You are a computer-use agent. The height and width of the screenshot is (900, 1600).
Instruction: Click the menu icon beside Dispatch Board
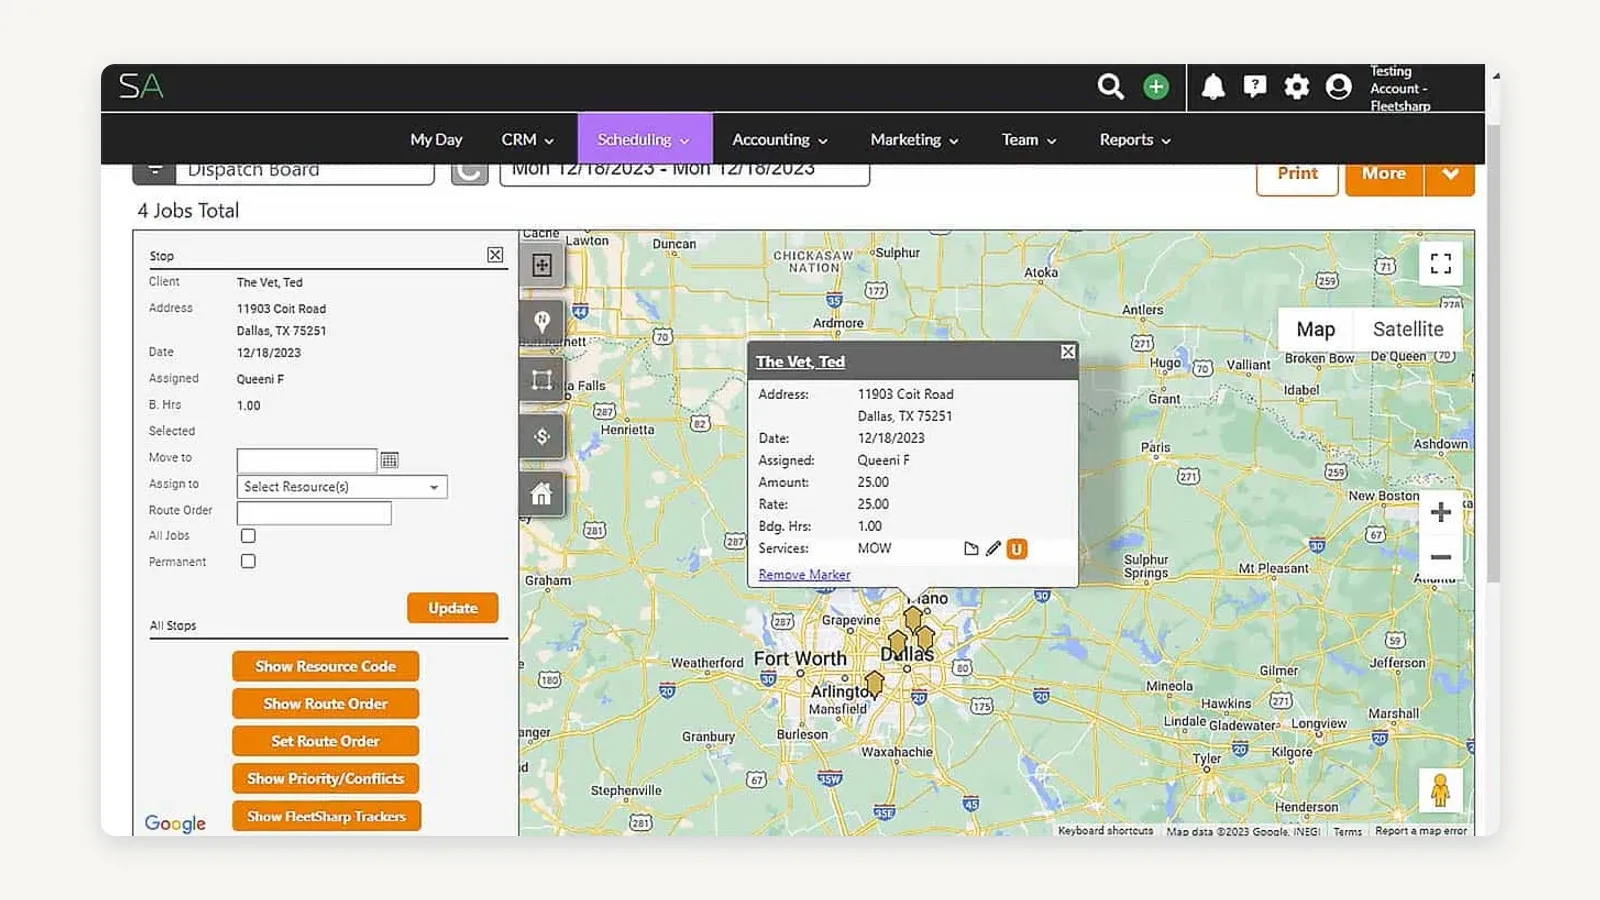click(154, 173)
